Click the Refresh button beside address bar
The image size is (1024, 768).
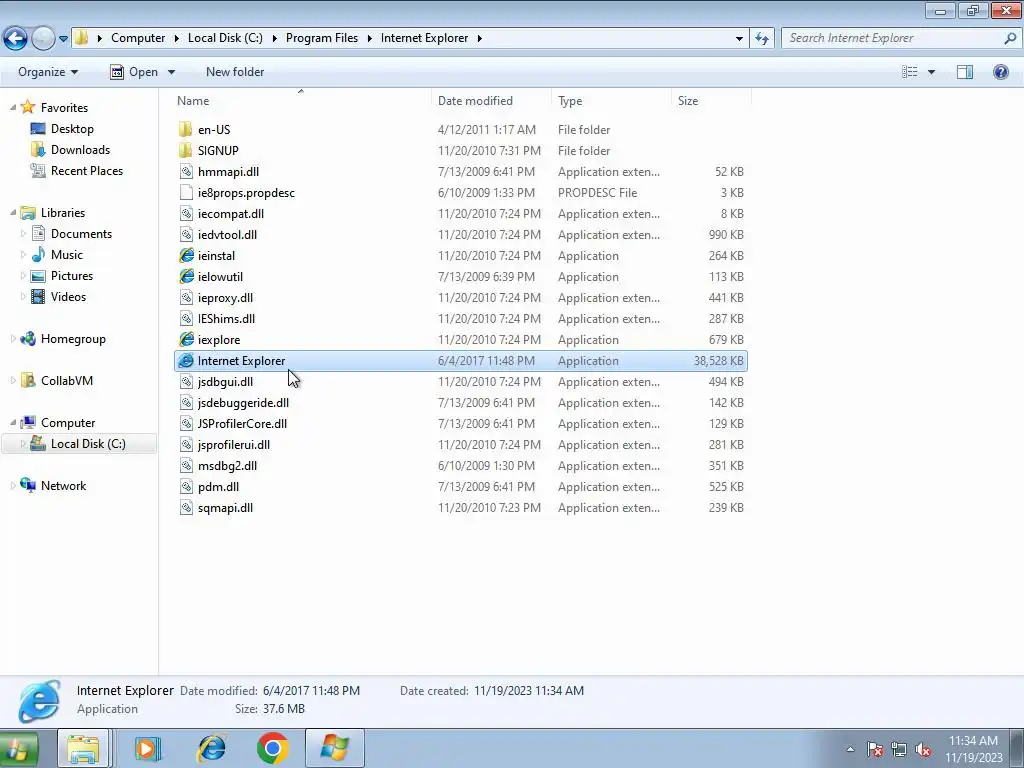click(761, 39)
